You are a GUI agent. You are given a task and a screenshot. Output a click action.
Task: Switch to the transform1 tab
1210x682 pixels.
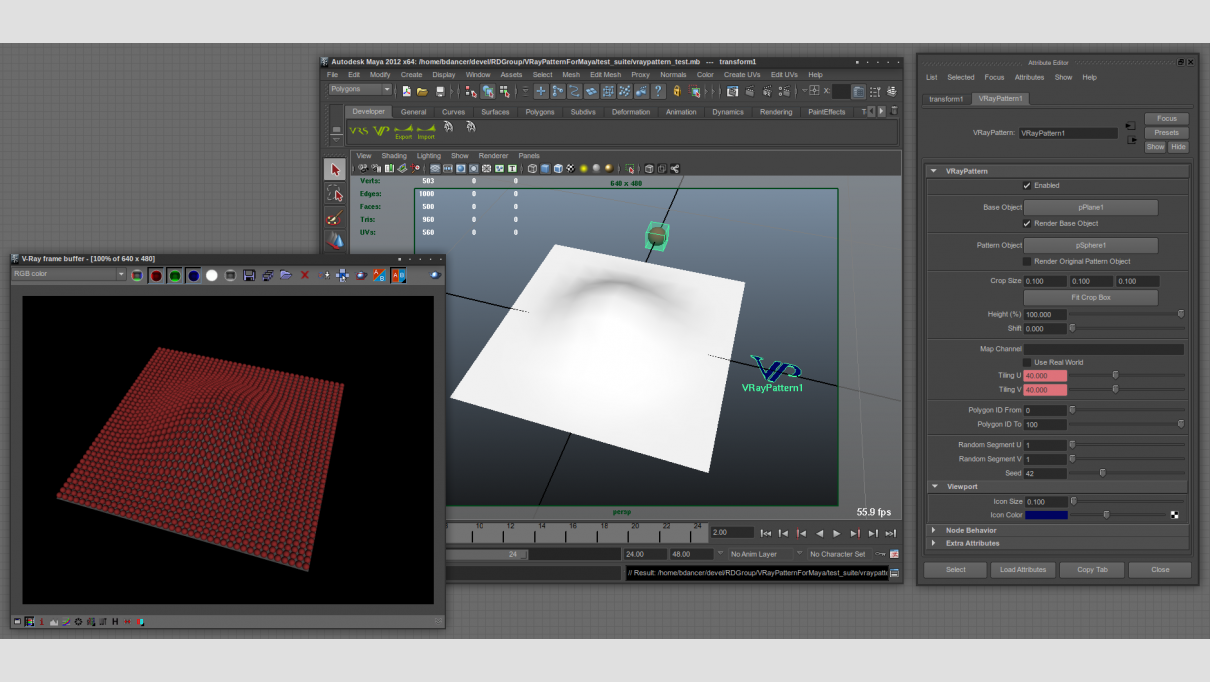[946, 99]
